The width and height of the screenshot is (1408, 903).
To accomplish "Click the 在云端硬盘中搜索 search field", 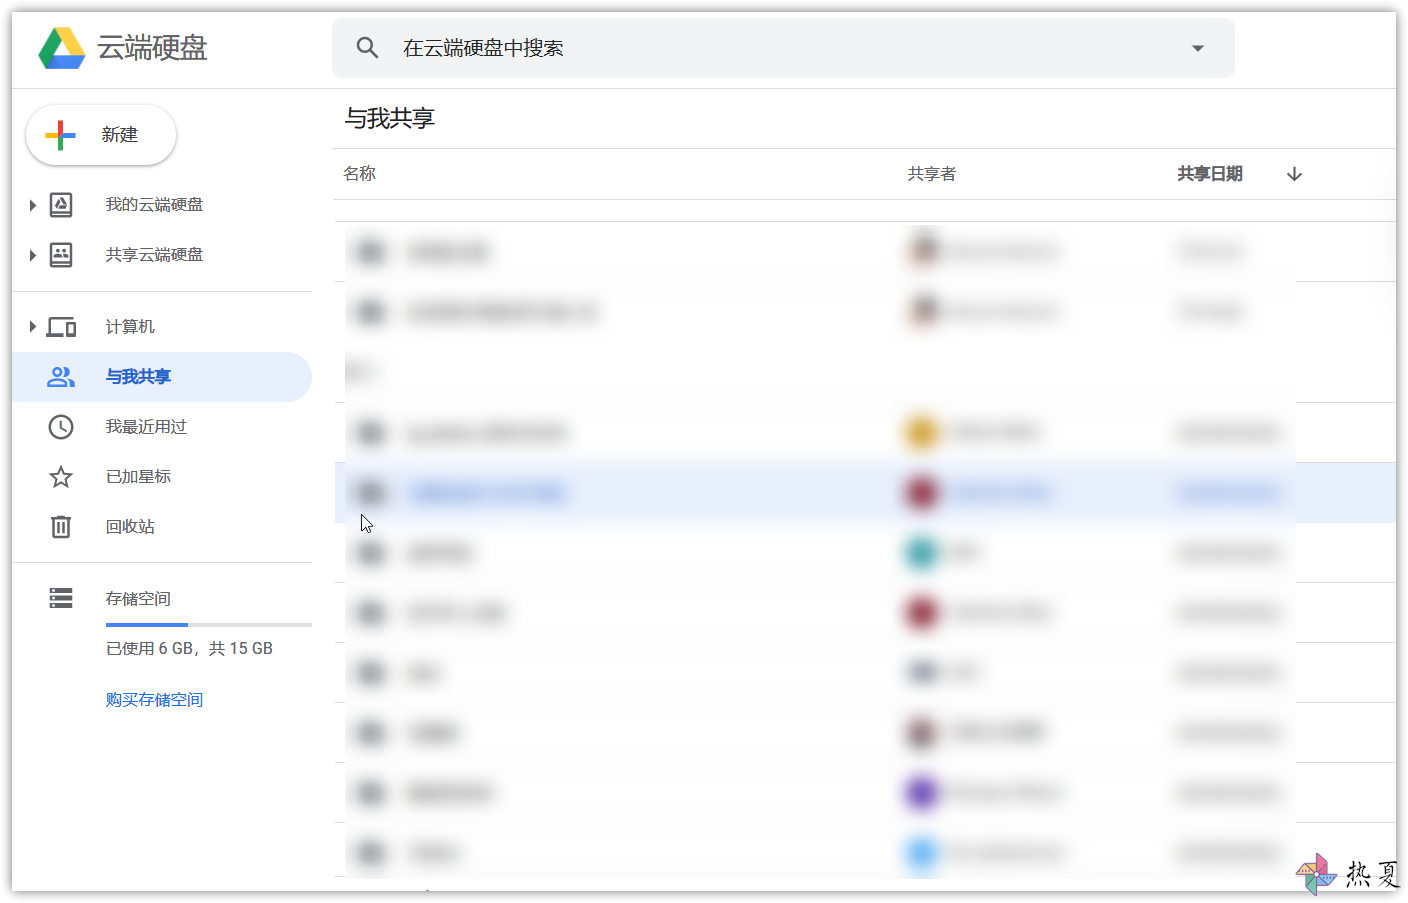I will 783,48.
